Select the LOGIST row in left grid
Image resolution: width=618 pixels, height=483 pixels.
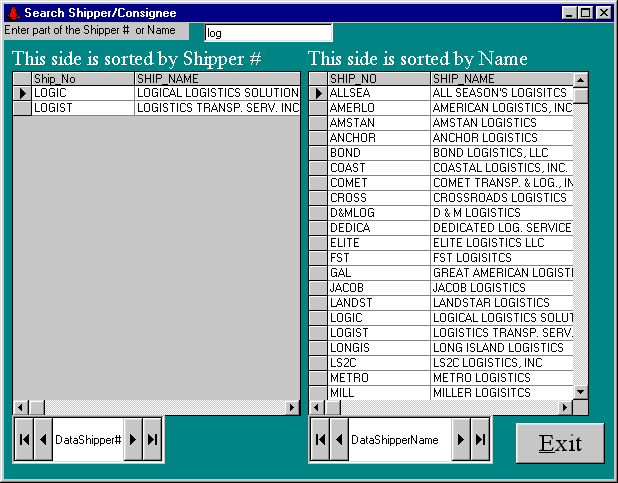[82, 108]
